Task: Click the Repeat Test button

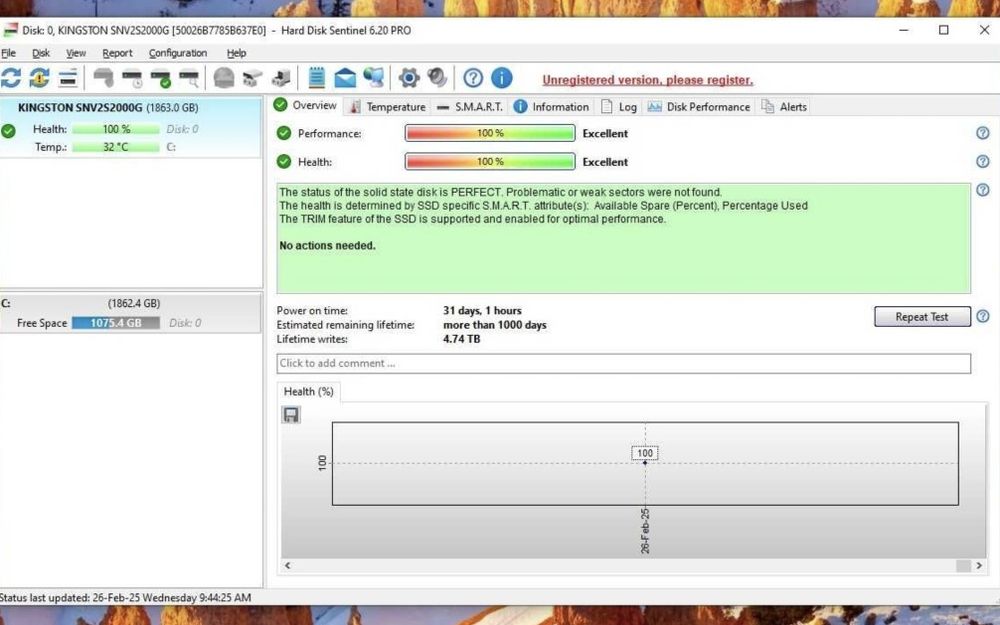Action: point(922,316)
